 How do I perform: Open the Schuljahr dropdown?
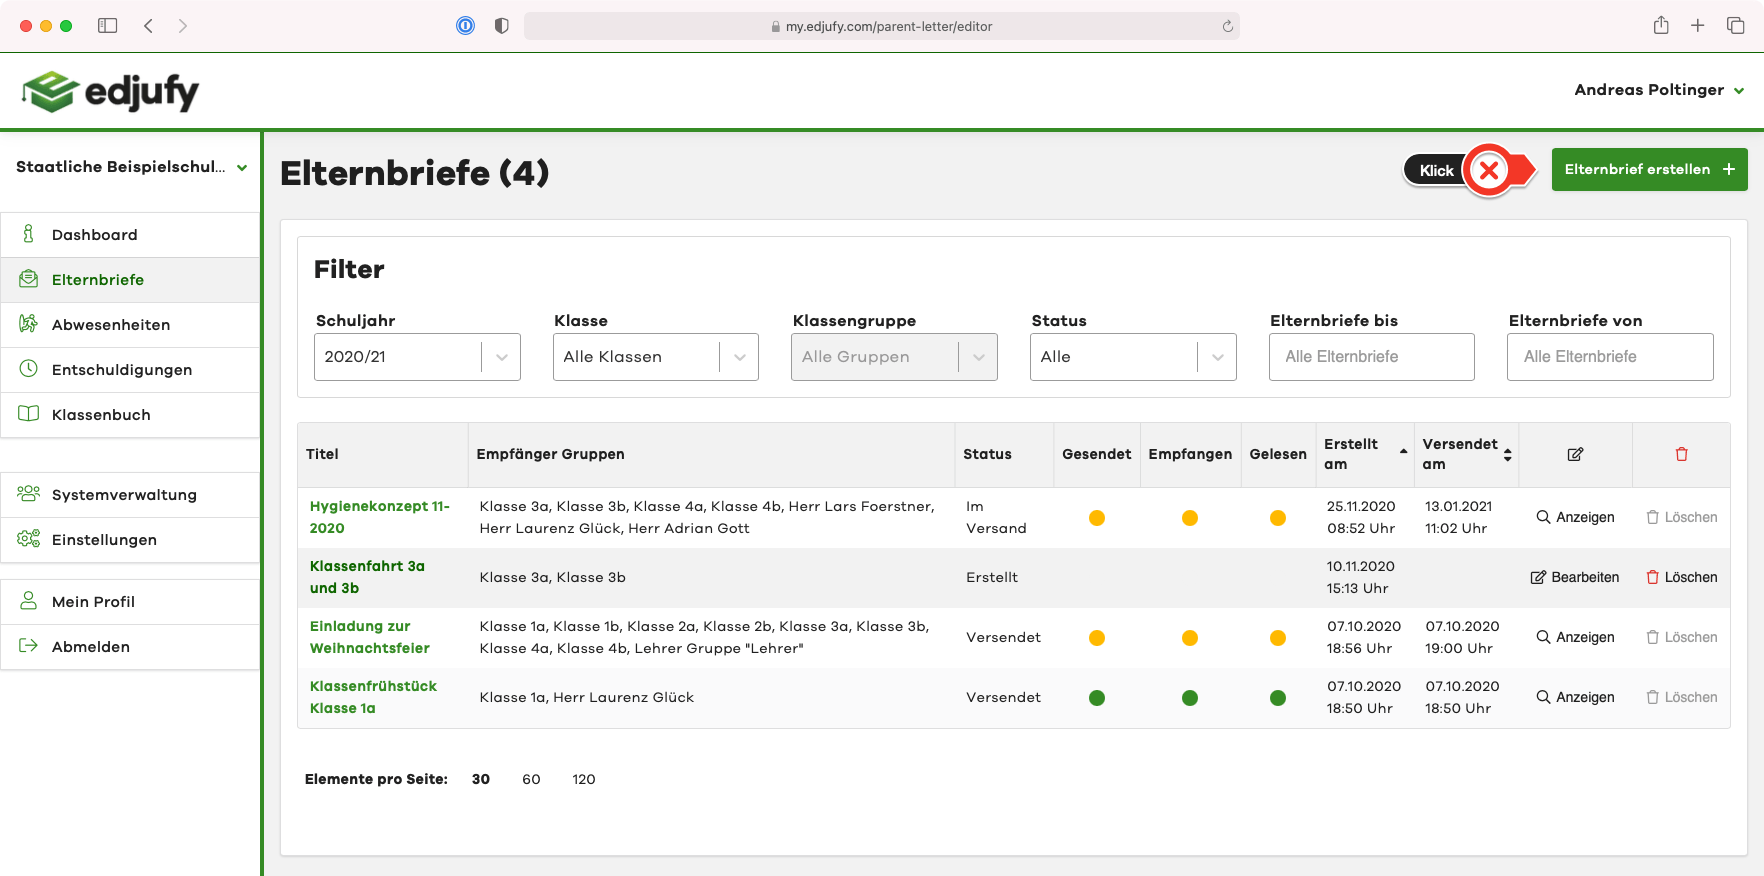417,357
